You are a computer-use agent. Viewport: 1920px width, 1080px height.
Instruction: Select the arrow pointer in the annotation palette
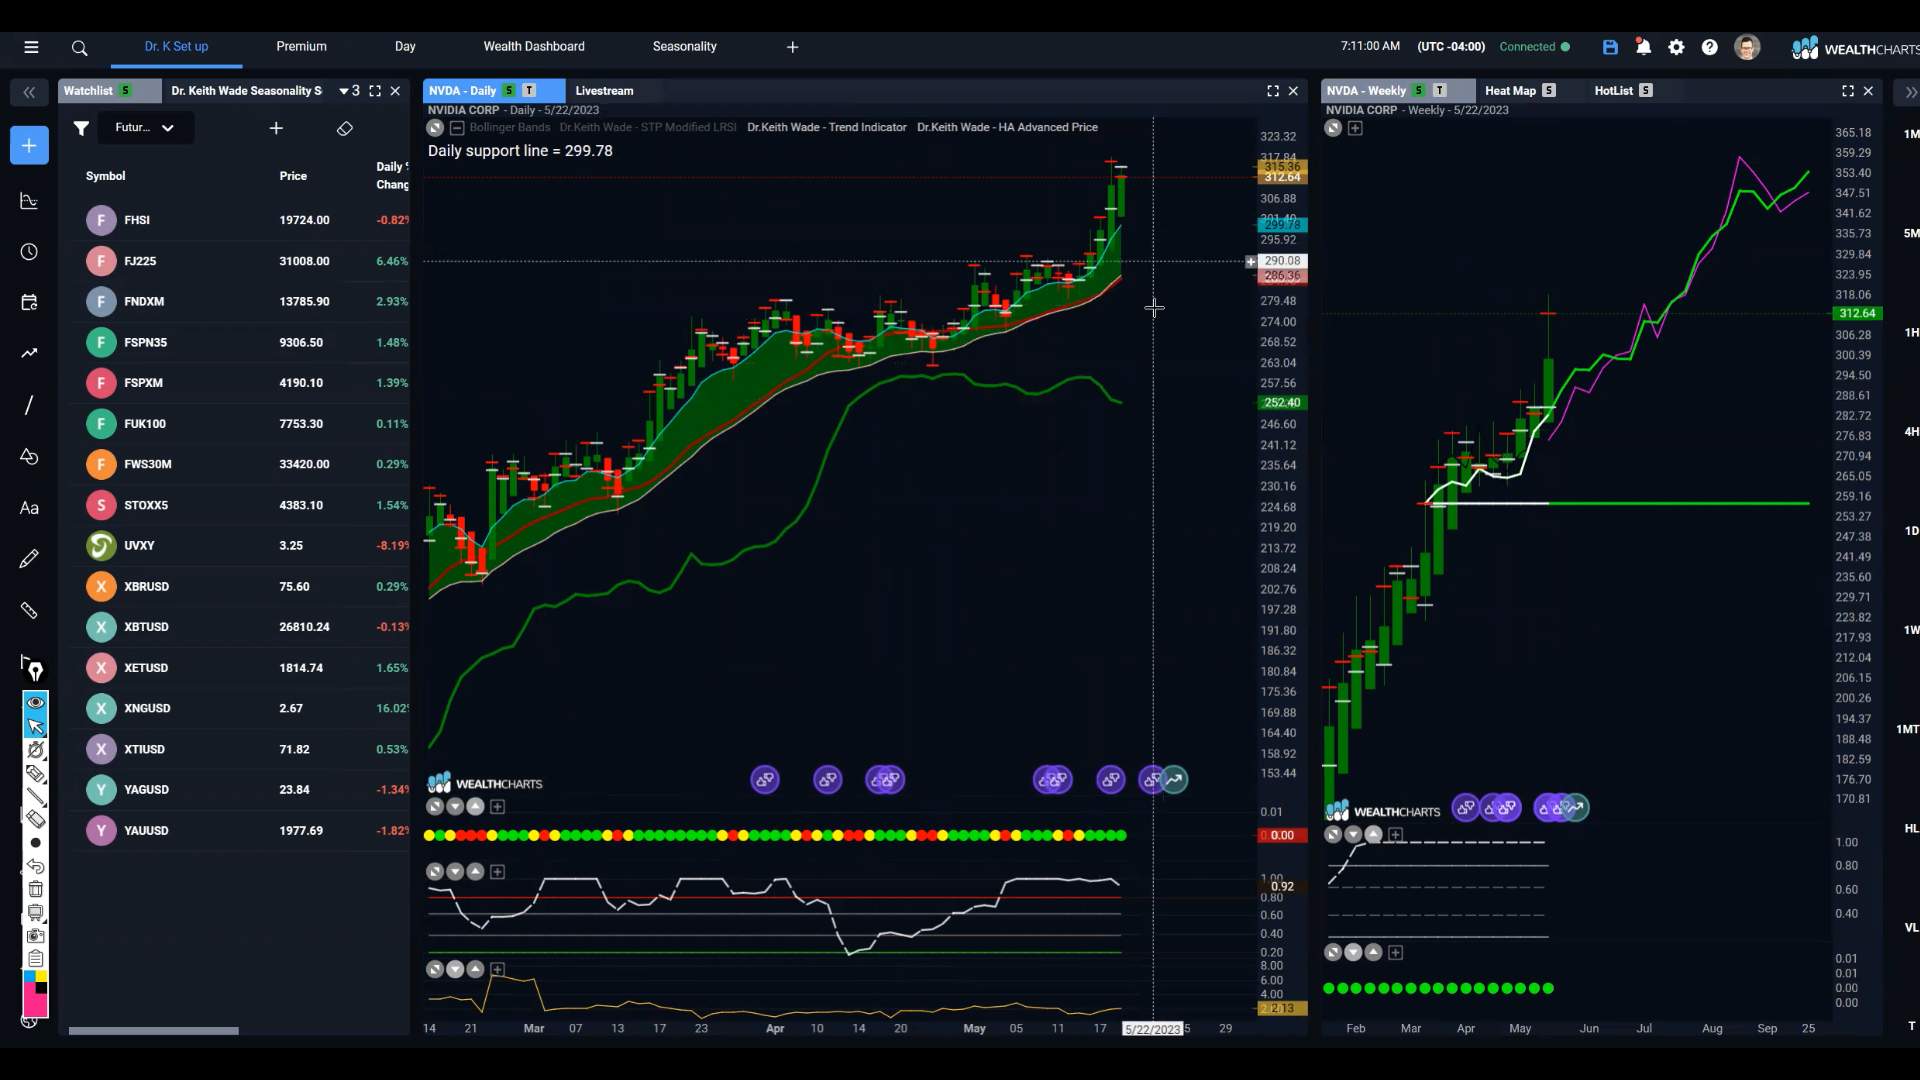pyautogui.click(x=36, y=726)
